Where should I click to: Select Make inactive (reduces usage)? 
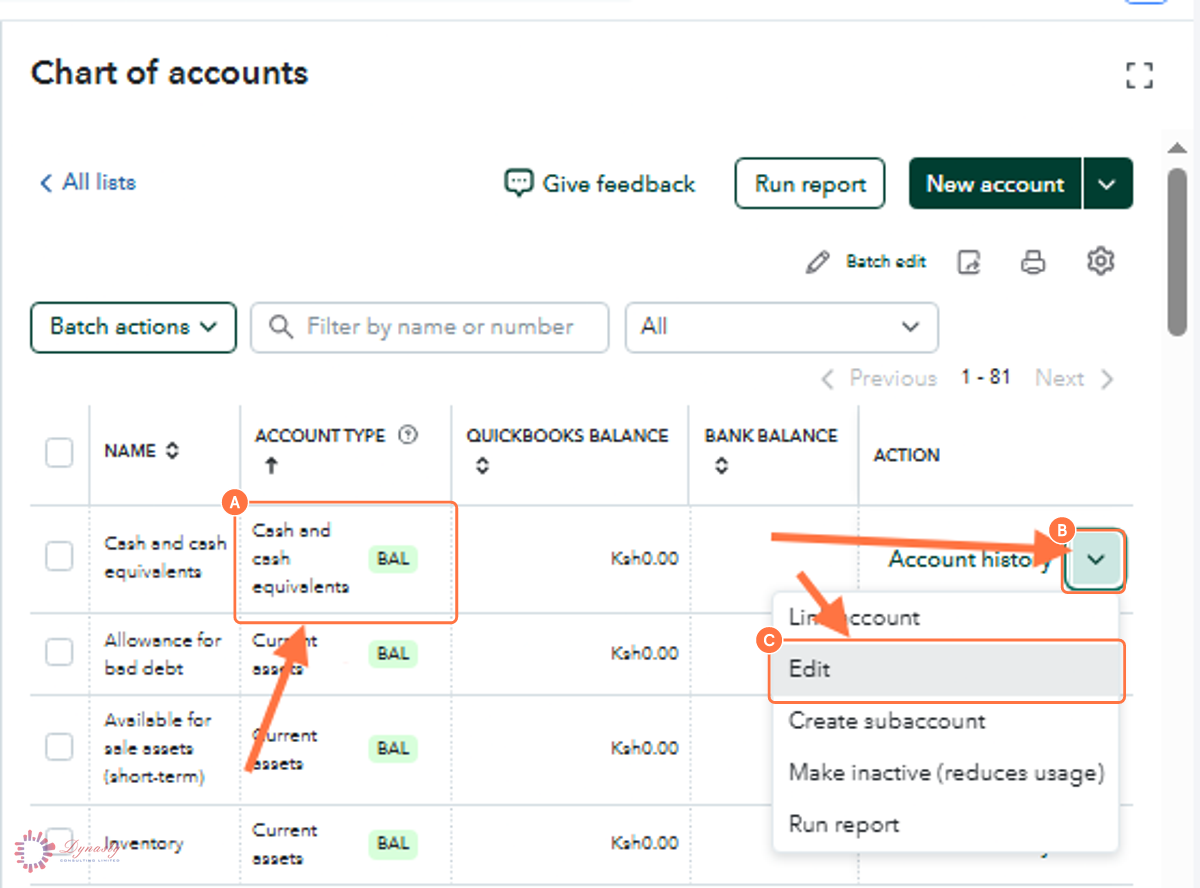(x=946, y=773)
